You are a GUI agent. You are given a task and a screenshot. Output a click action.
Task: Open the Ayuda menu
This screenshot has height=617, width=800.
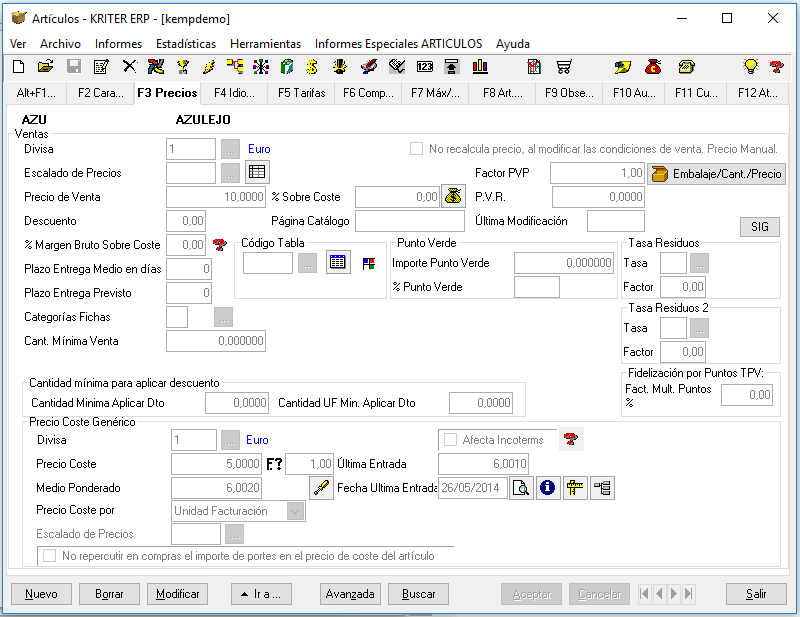[512, 44]
